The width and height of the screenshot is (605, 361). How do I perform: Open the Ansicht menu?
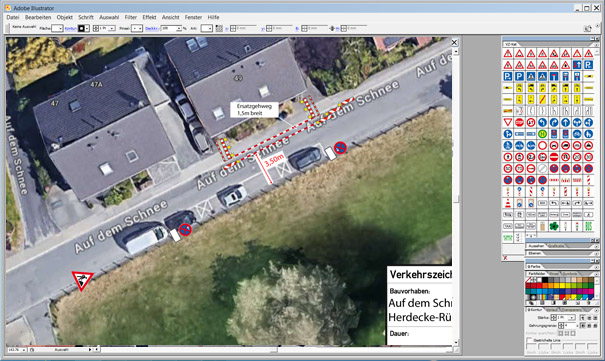(x=171, y=17)
